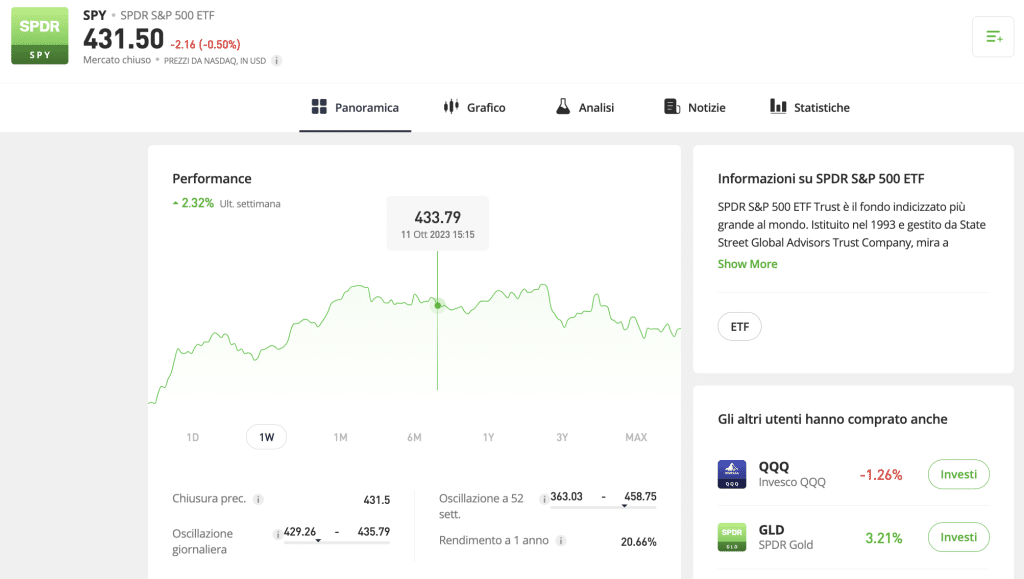
Task: Click the Statistiche bar-chart icon
Action: pyautogui.click(x=779, y=106)
